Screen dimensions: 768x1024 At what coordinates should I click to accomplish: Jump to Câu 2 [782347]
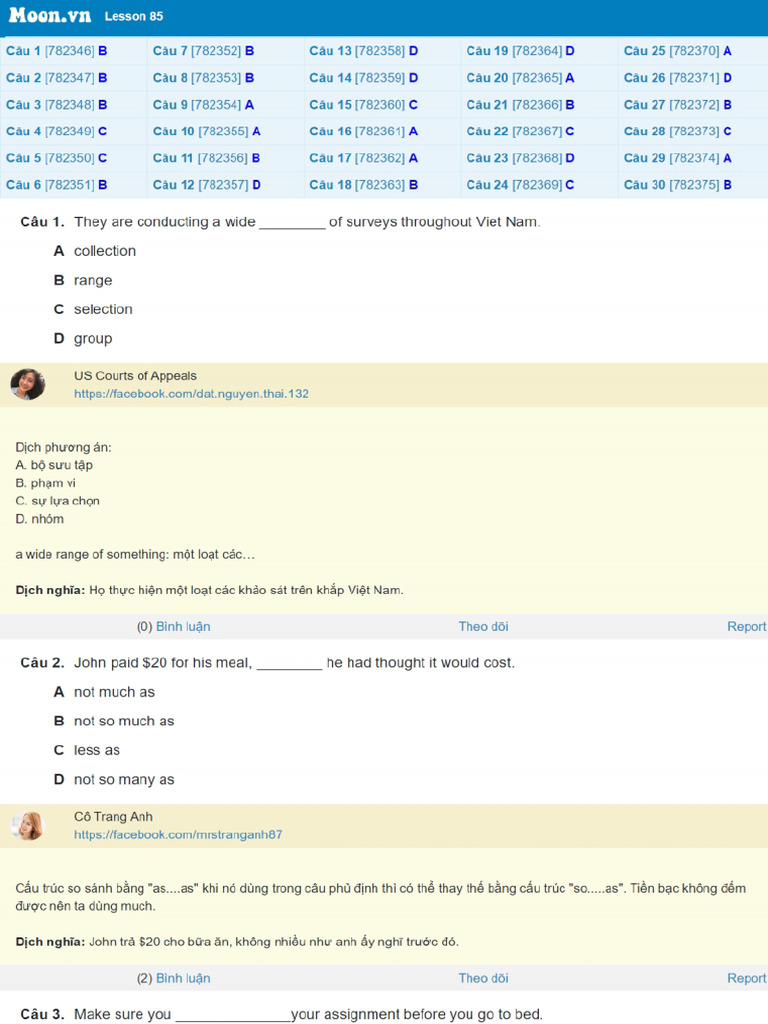pyautogui.click(x=56, y=78)
